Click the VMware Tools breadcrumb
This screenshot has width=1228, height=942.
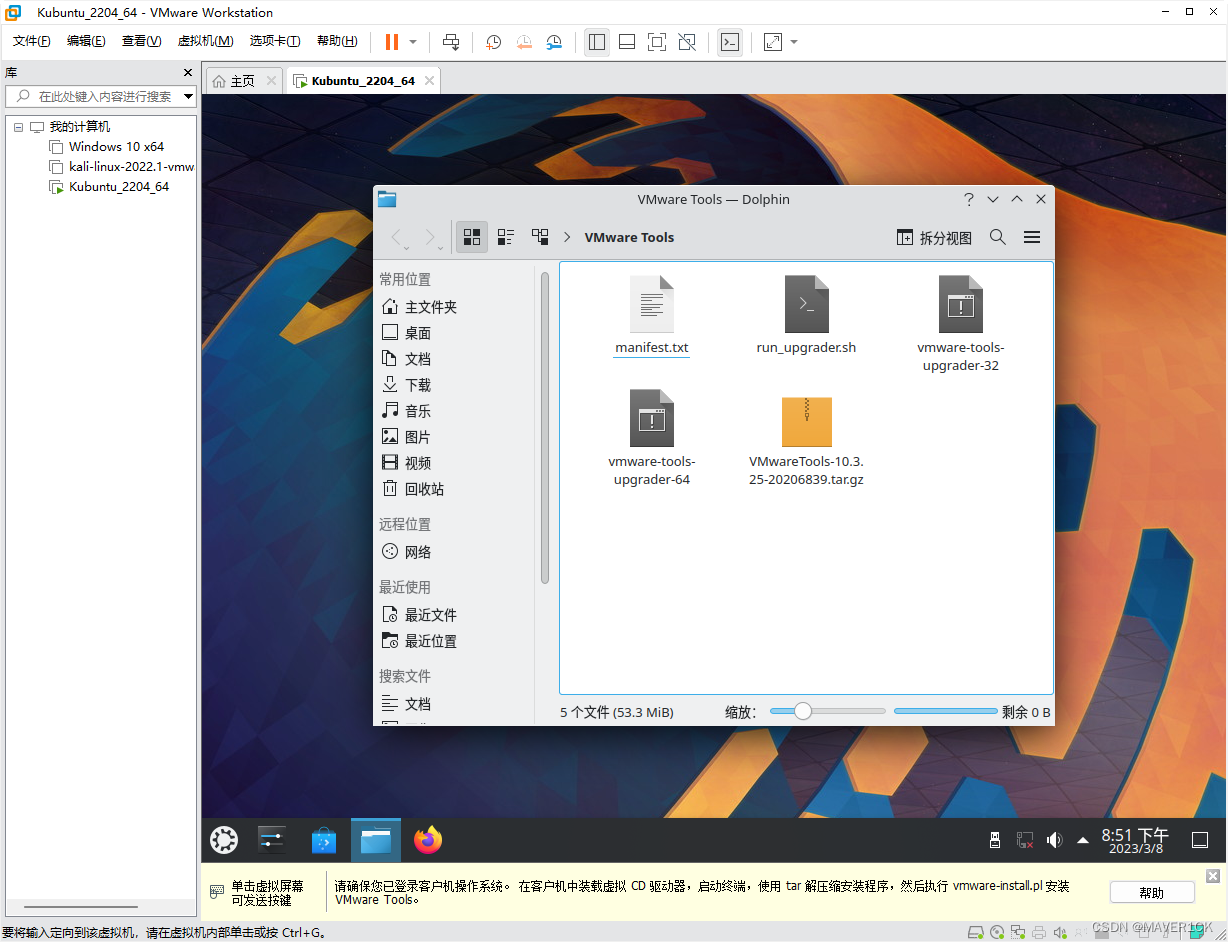point(629,238)
